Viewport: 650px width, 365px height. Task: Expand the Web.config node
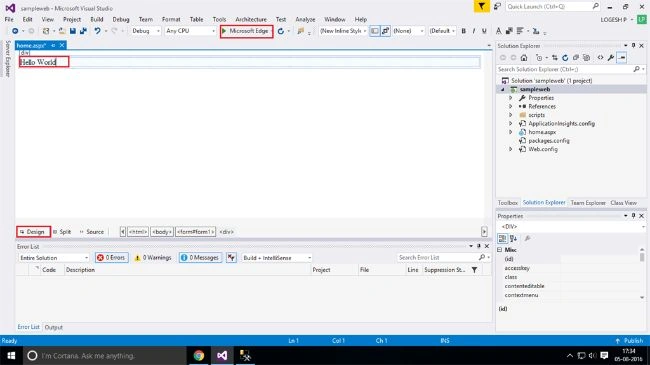[x=511, y=149]
